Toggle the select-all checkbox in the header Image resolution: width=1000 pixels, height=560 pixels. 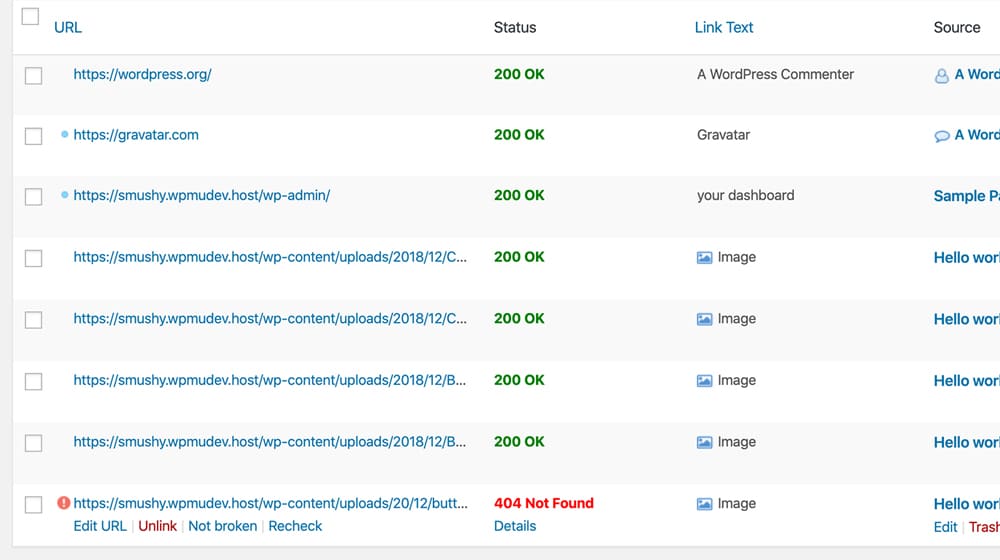click(30, 16)
